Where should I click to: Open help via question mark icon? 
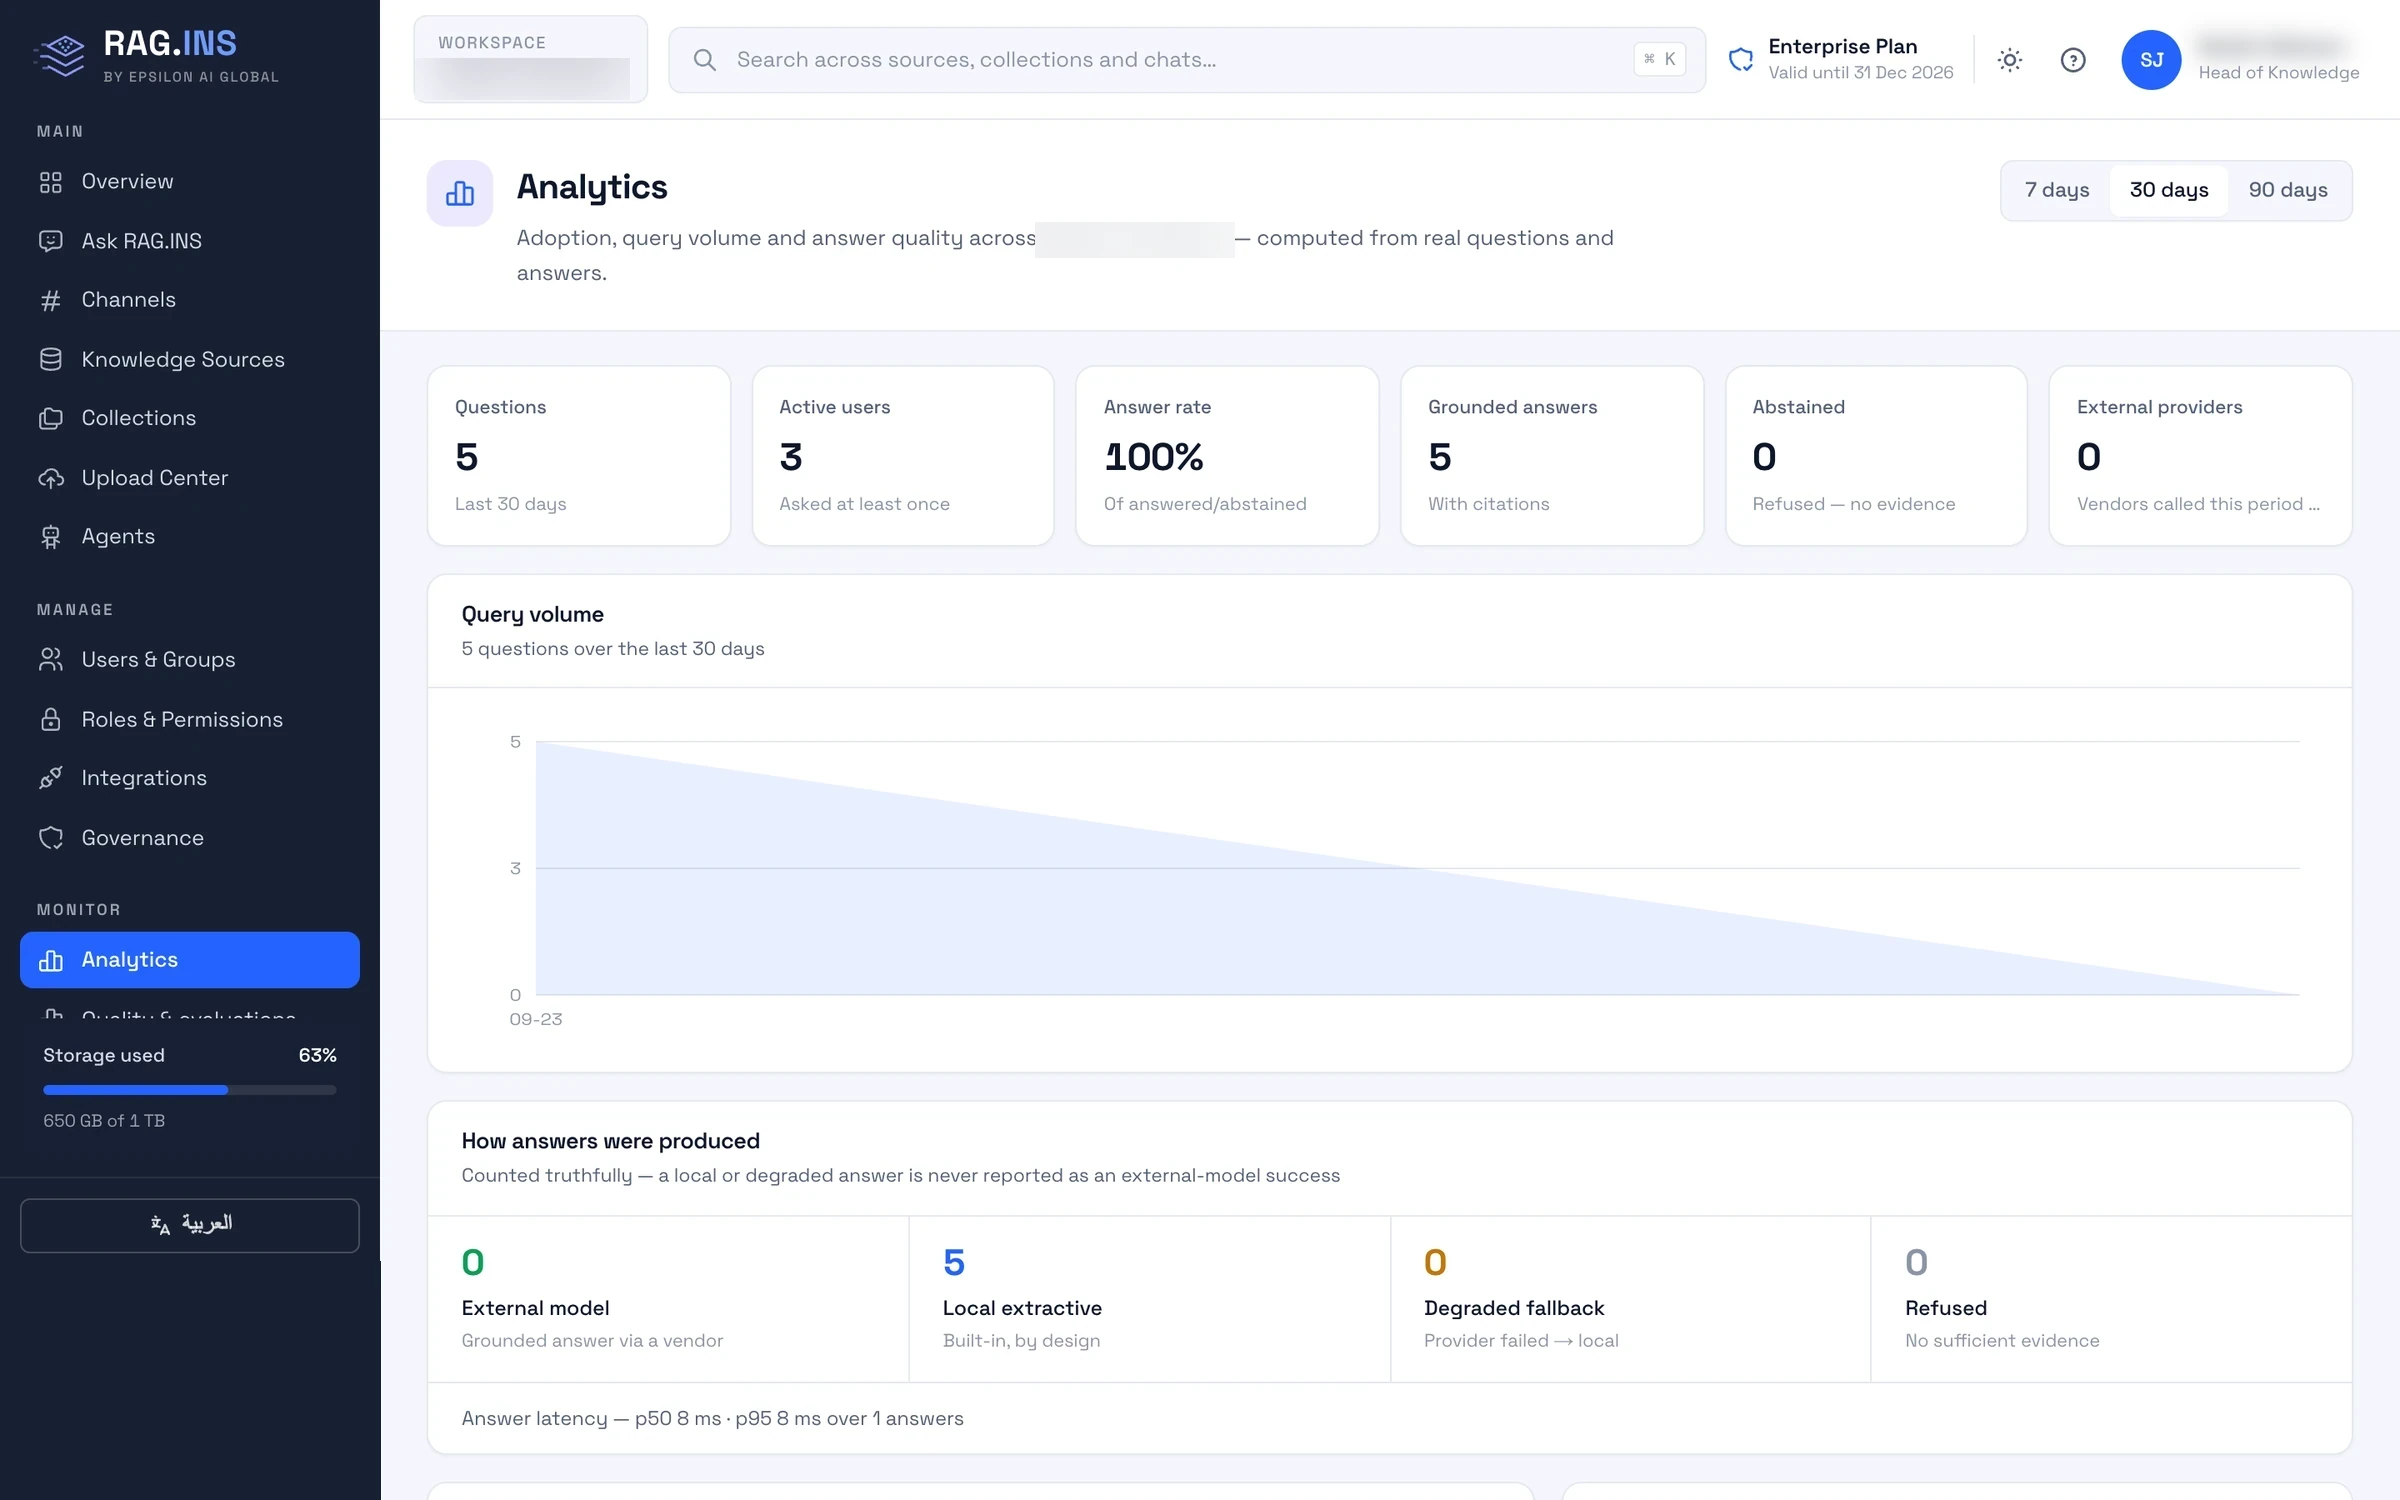2073,60
